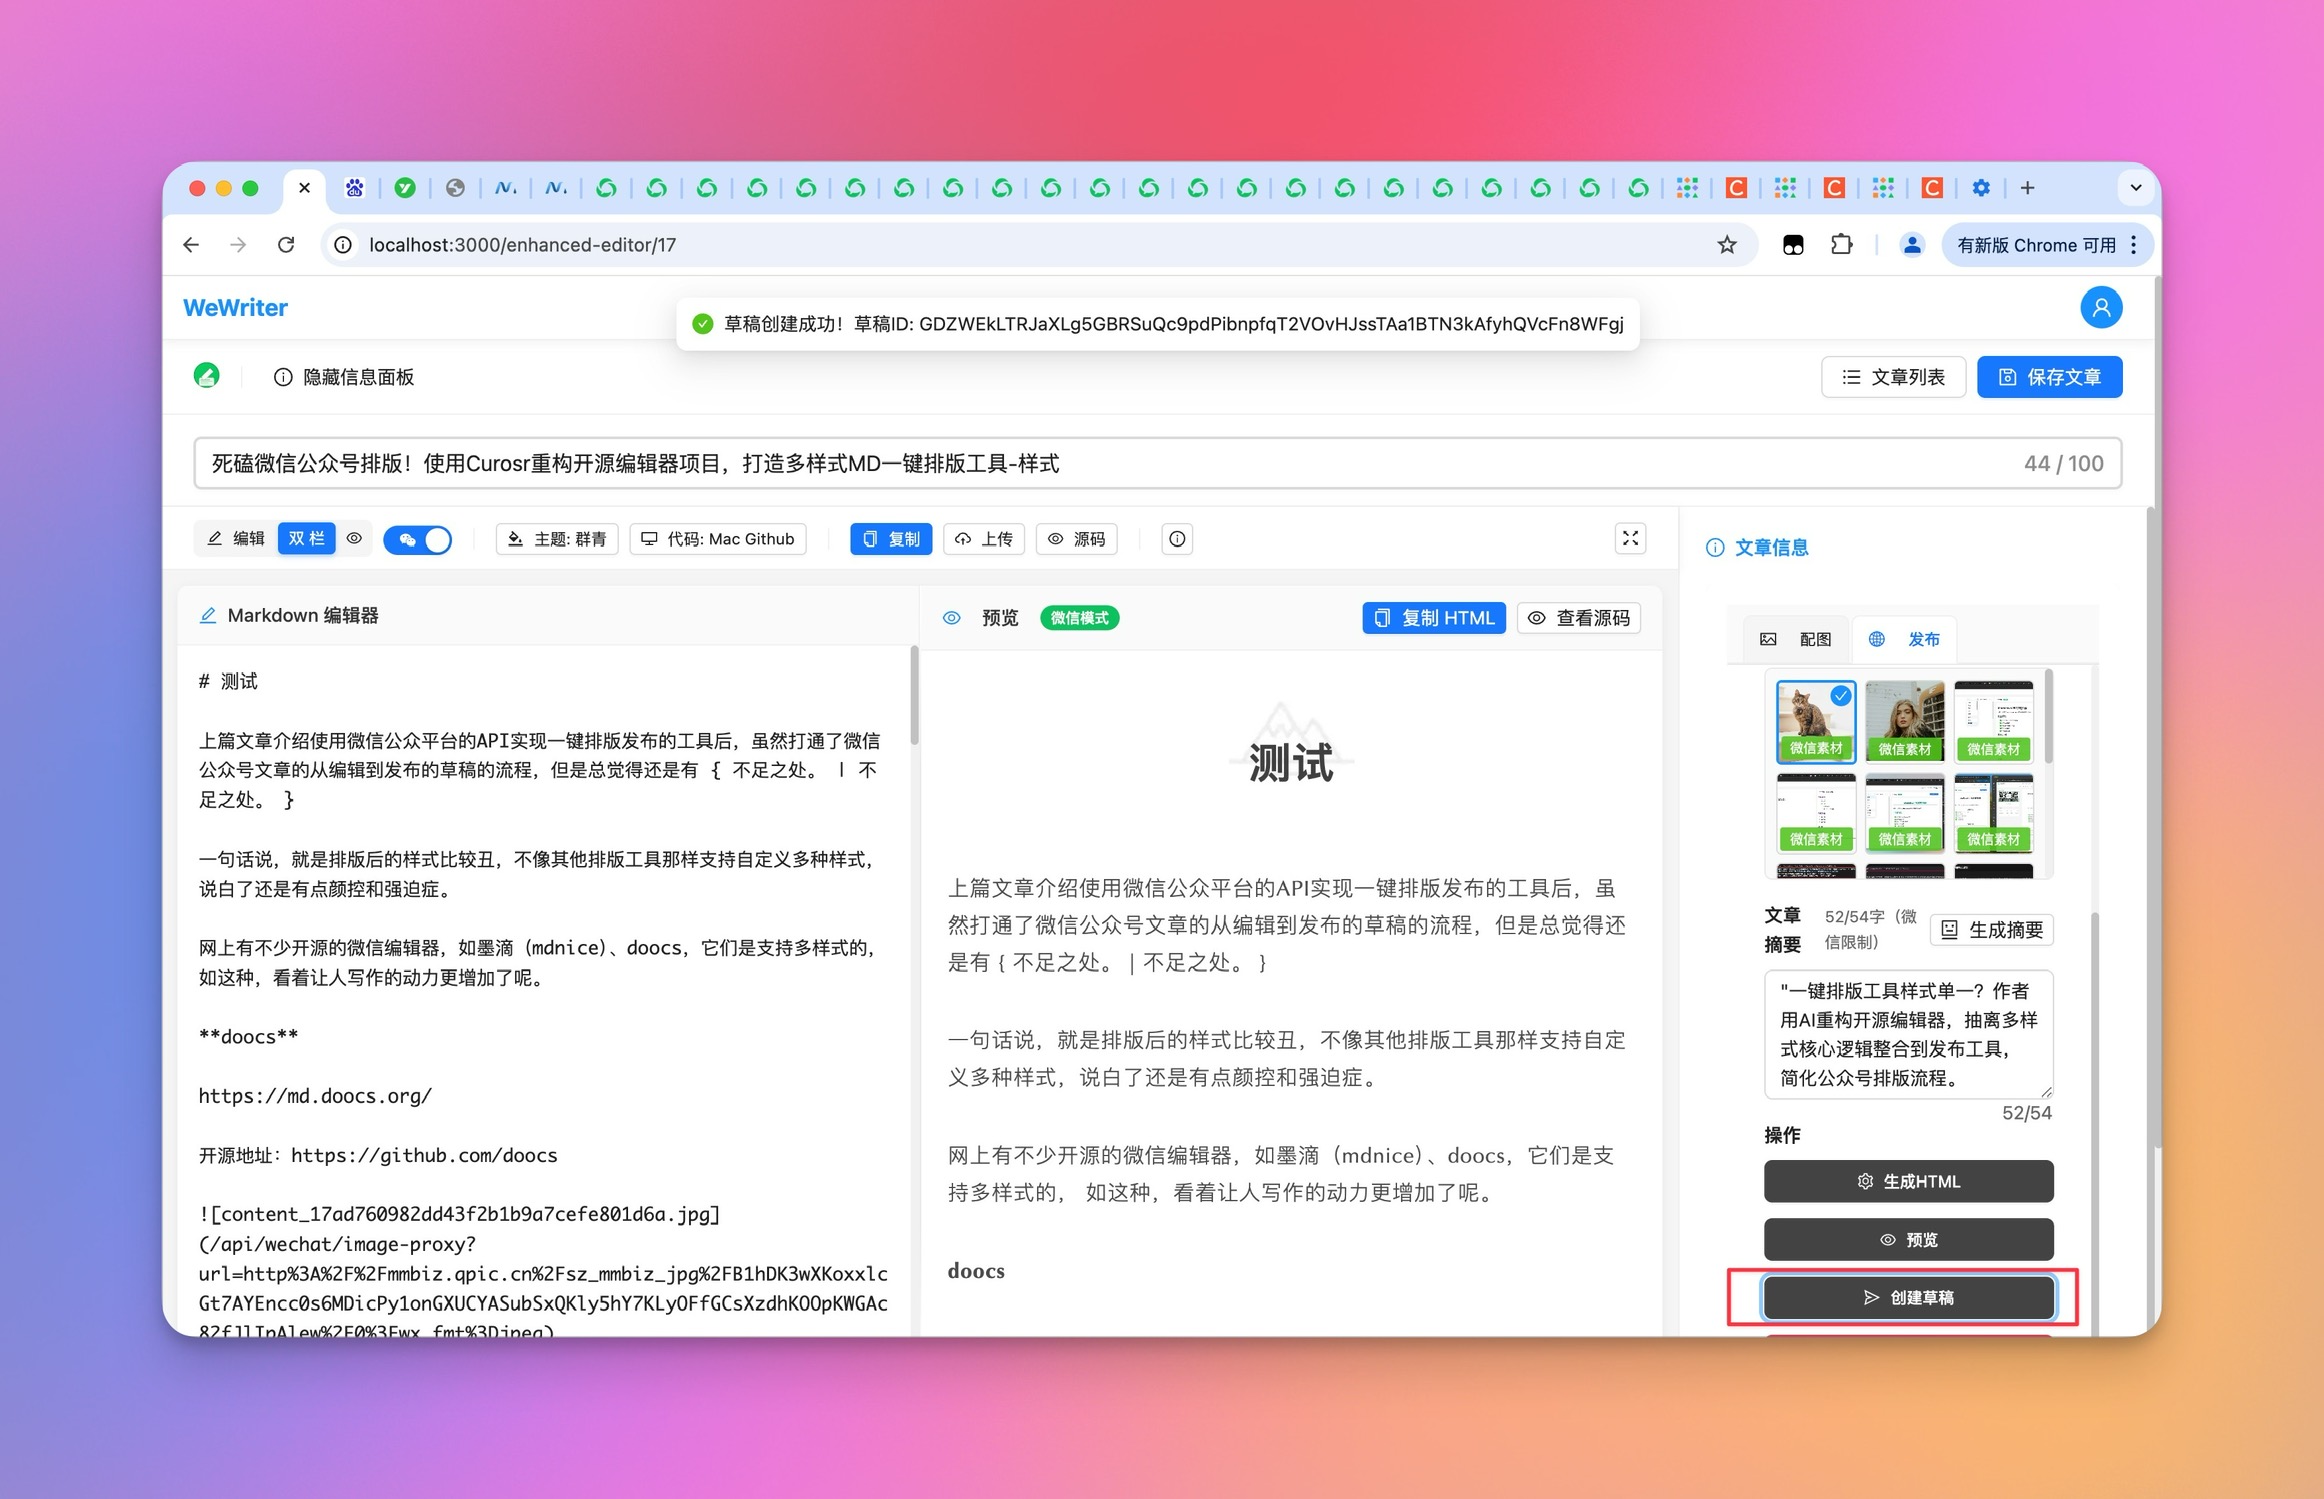Click the 保存文章 save button

(x=2049, y=377)
